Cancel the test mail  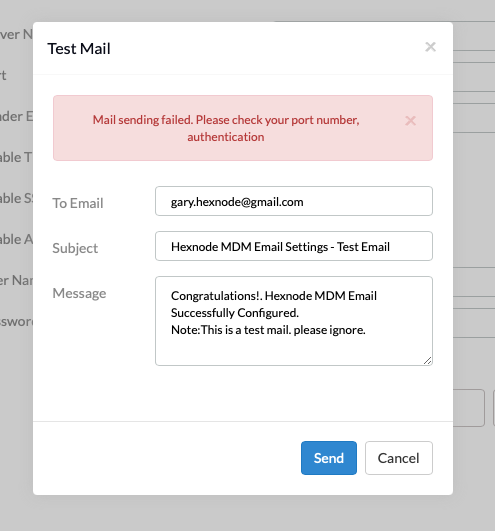(399, 458)
